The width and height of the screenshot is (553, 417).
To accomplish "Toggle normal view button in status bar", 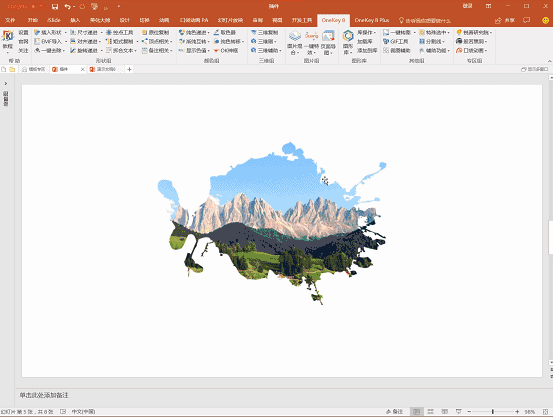I will 417,411.
